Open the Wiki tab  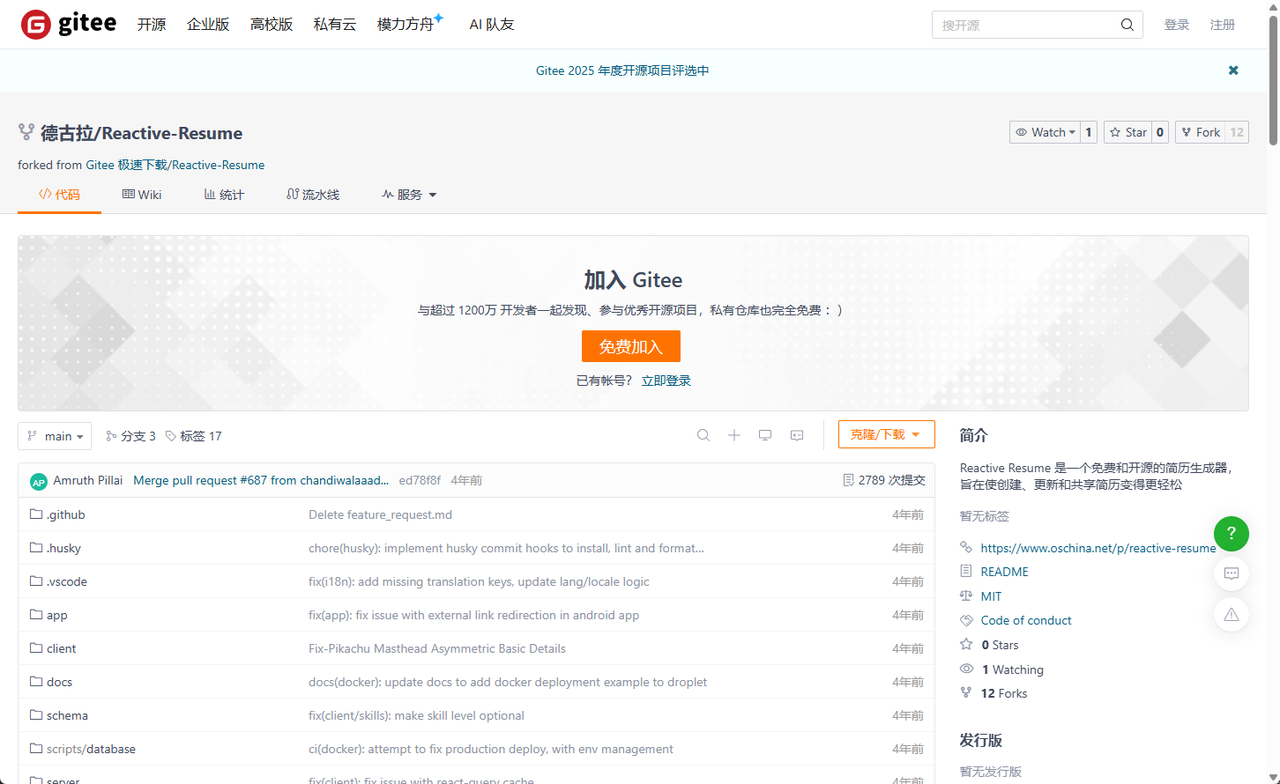click(x=142, y=194)
